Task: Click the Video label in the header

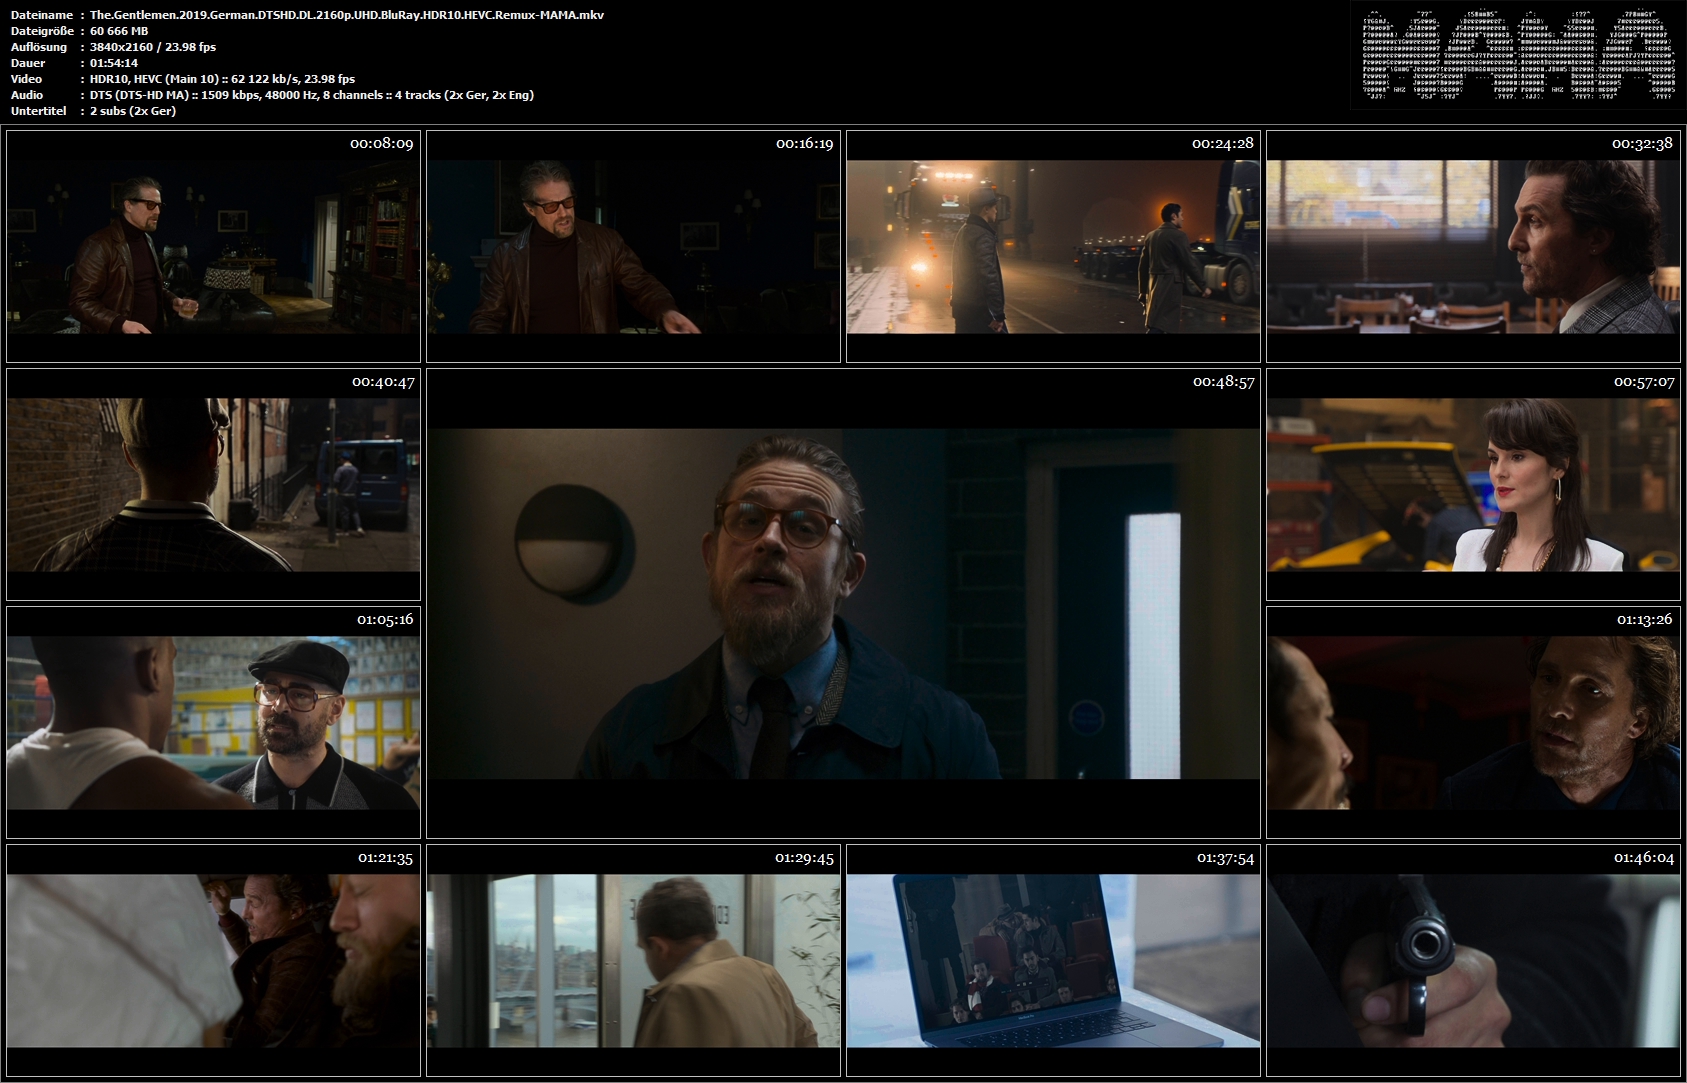Action: pos(27,79)
